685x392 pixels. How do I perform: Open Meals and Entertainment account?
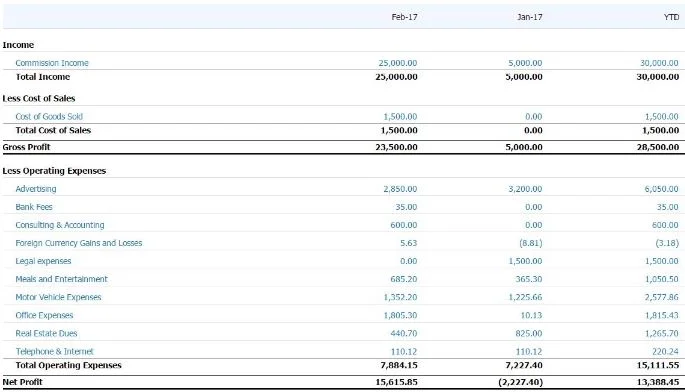tap(61, 279)
